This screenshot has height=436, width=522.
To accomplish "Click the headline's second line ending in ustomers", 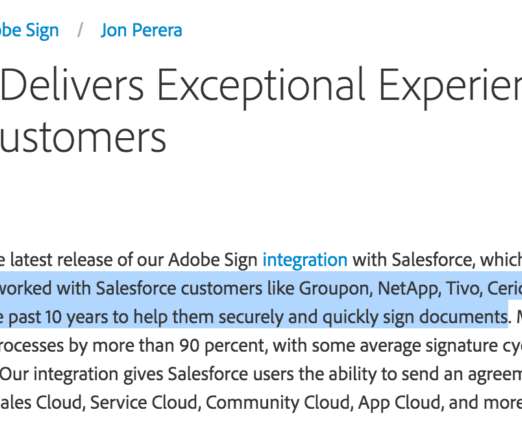I will (x=83, y=138).
